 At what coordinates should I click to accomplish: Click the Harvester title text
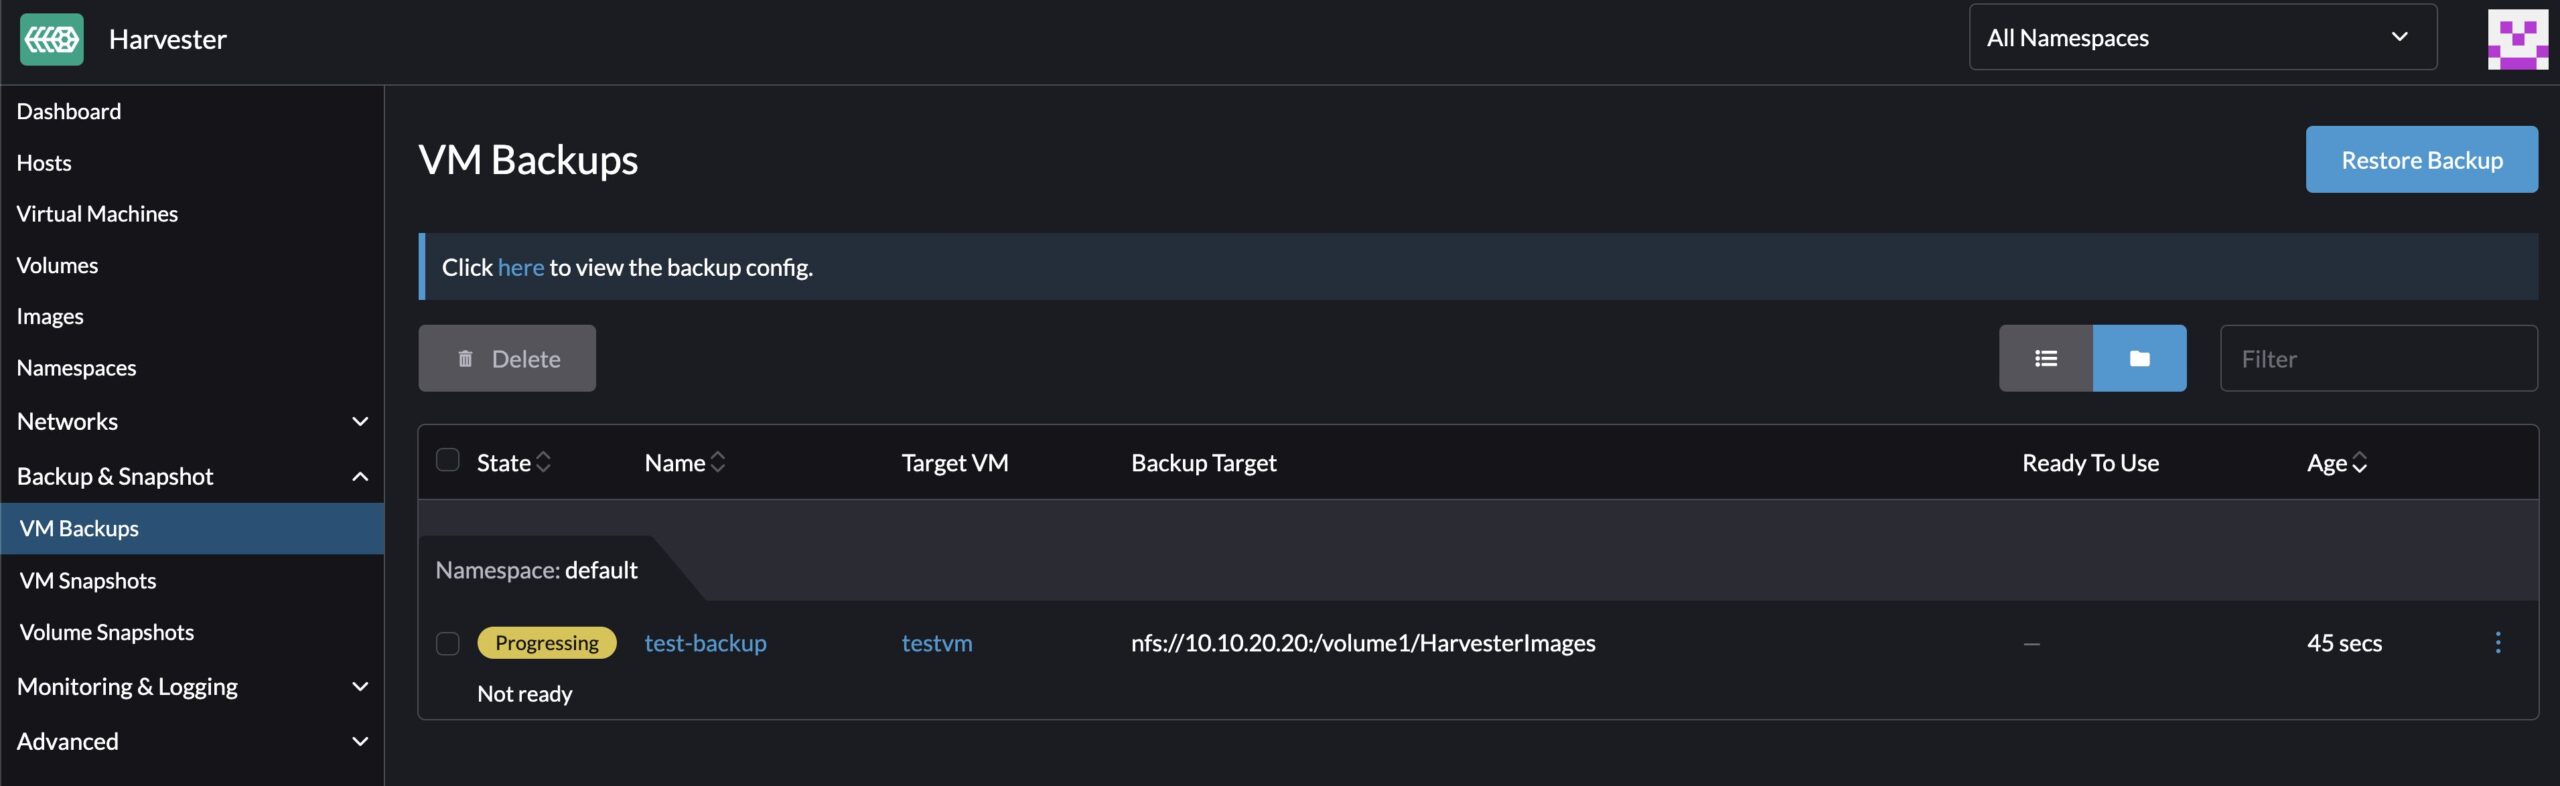(x=168, y=39)
